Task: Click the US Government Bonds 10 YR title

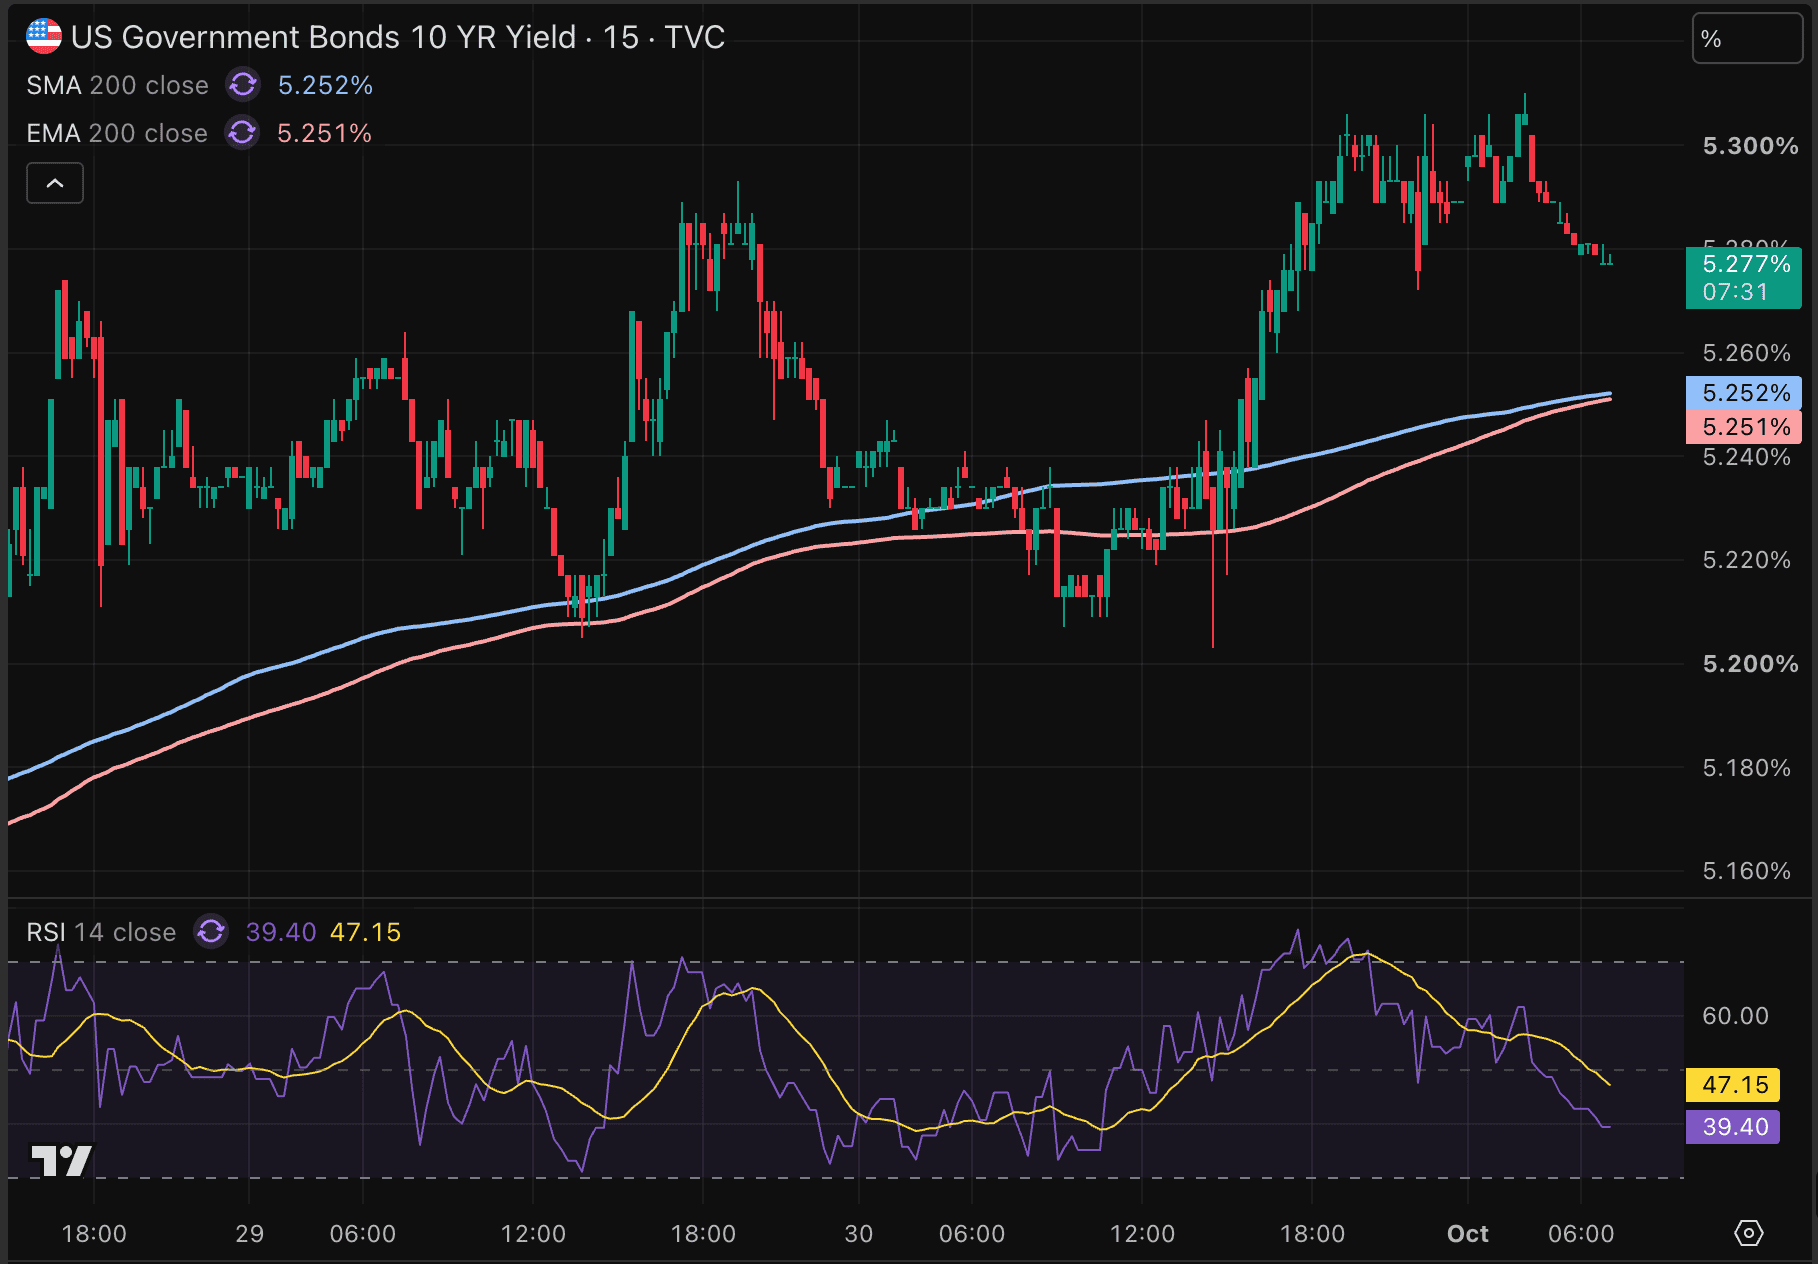Action: click(323, 37)
